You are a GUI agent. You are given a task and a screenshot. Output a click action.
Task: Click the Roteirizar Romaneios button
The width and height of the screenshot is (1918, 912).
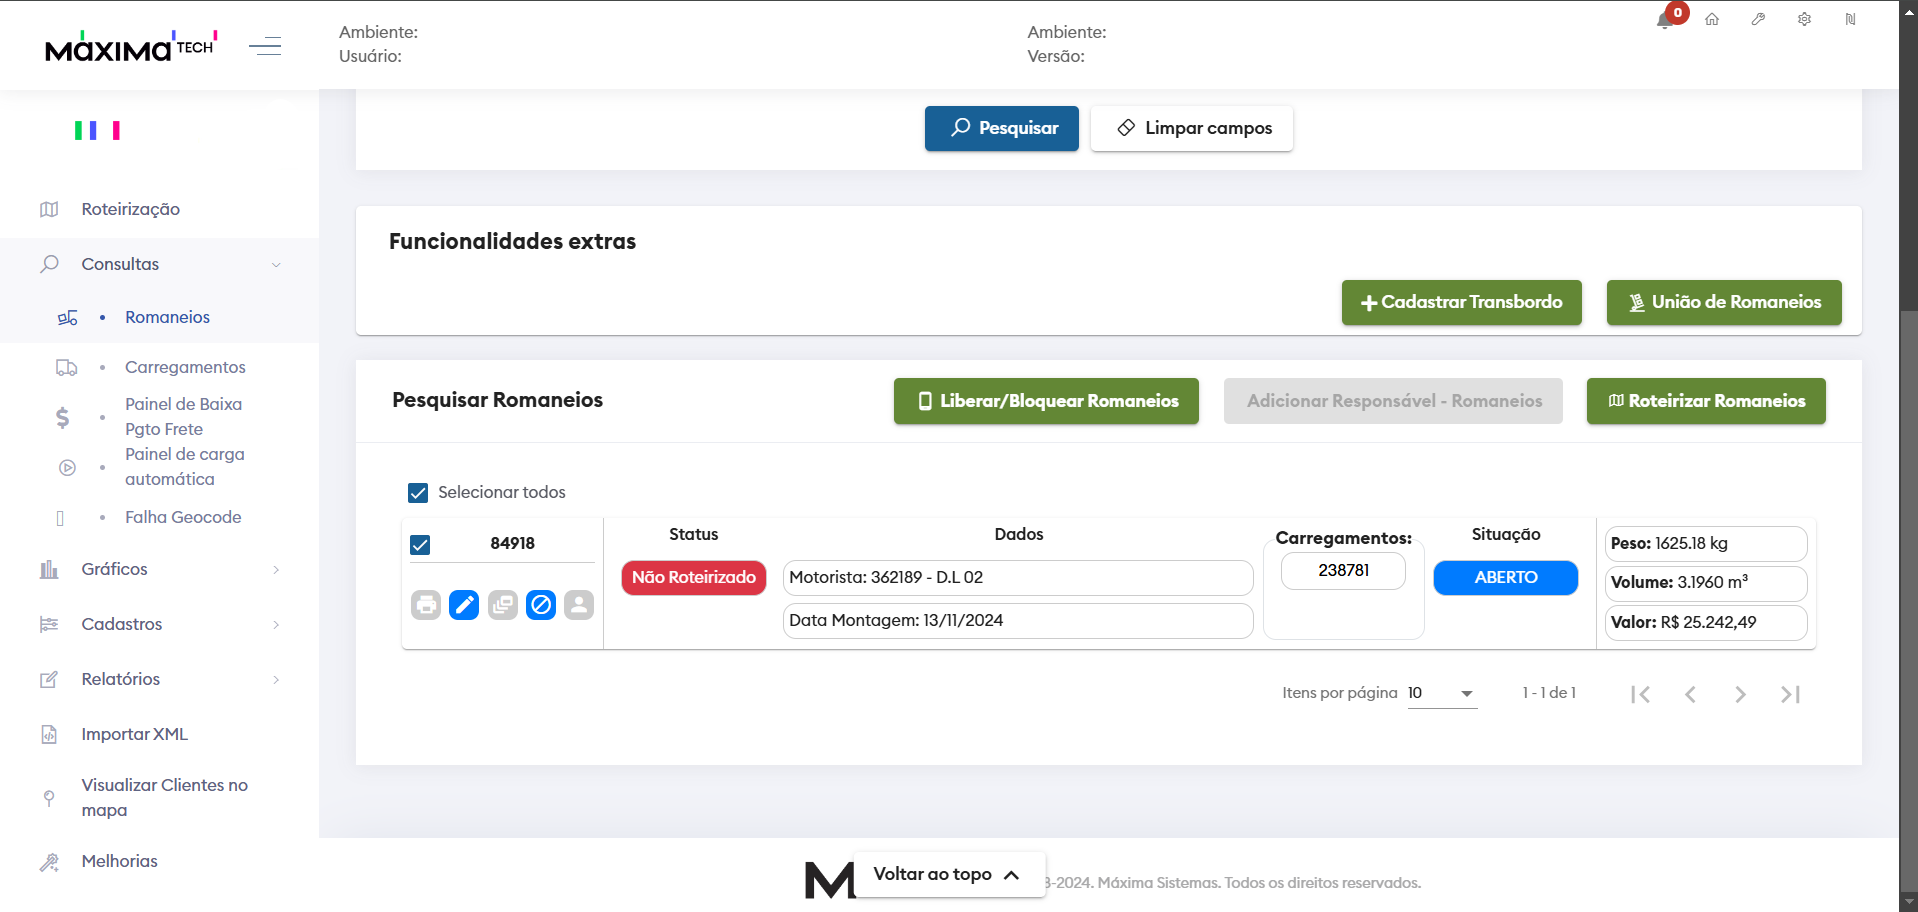[1705, 401]
